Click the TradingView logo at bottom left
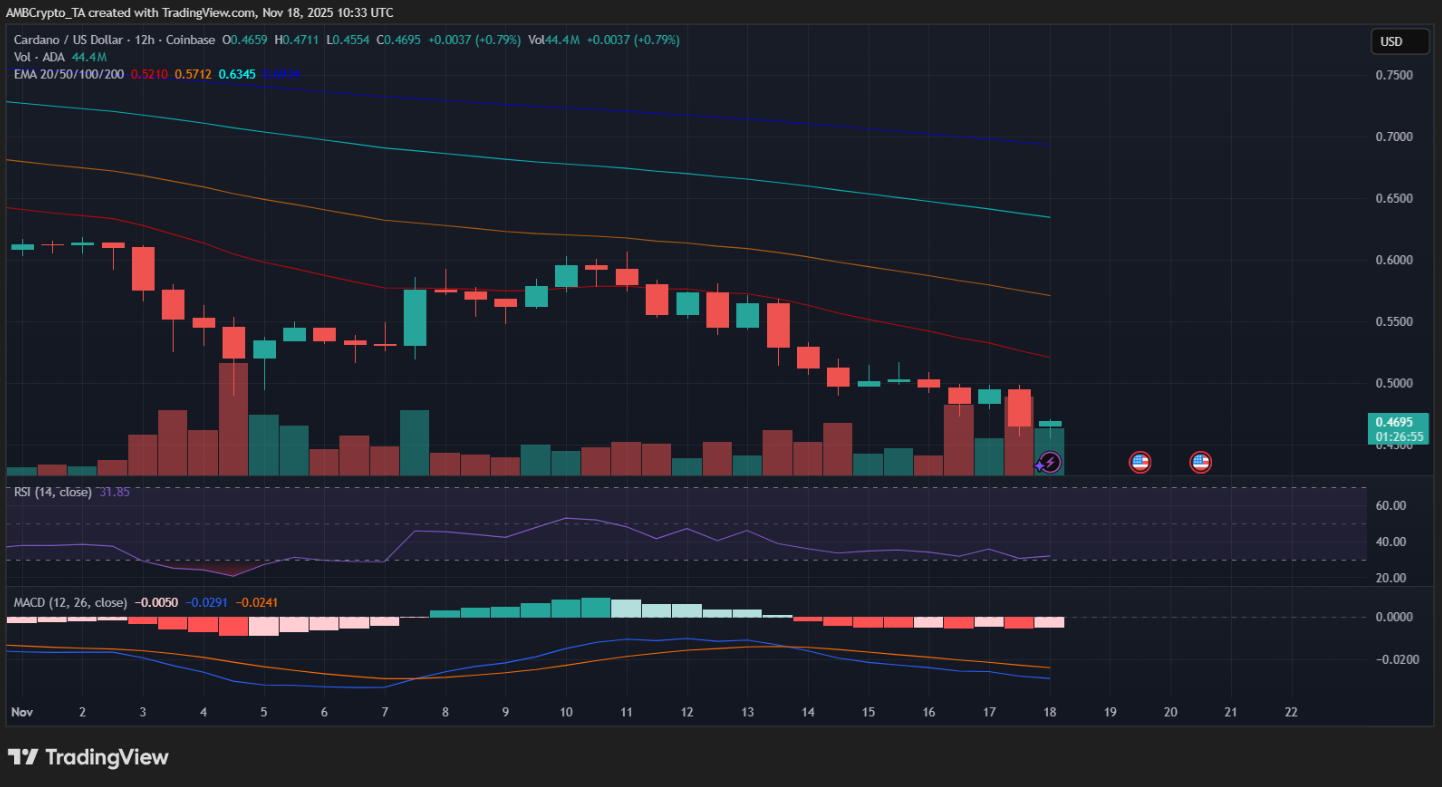Image resolution: width=1442 pixels, height=787 pixels. [88, 757]
